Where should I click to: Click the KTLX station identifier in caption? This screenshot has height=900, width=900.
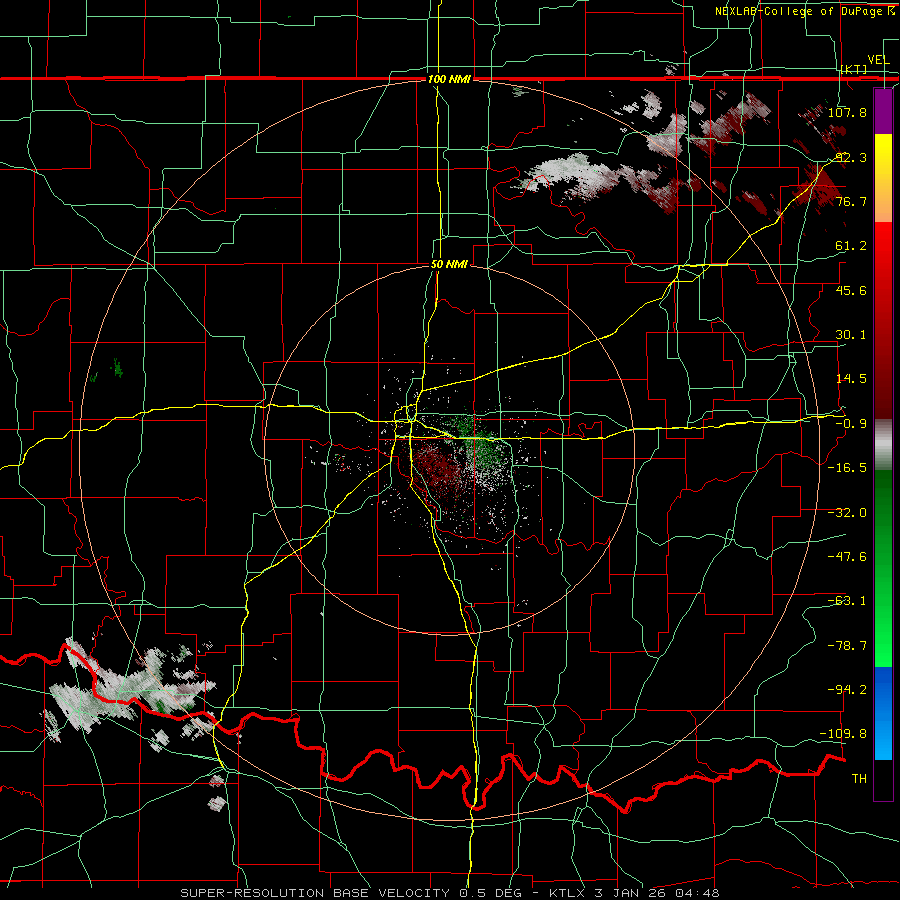point(569,893)
